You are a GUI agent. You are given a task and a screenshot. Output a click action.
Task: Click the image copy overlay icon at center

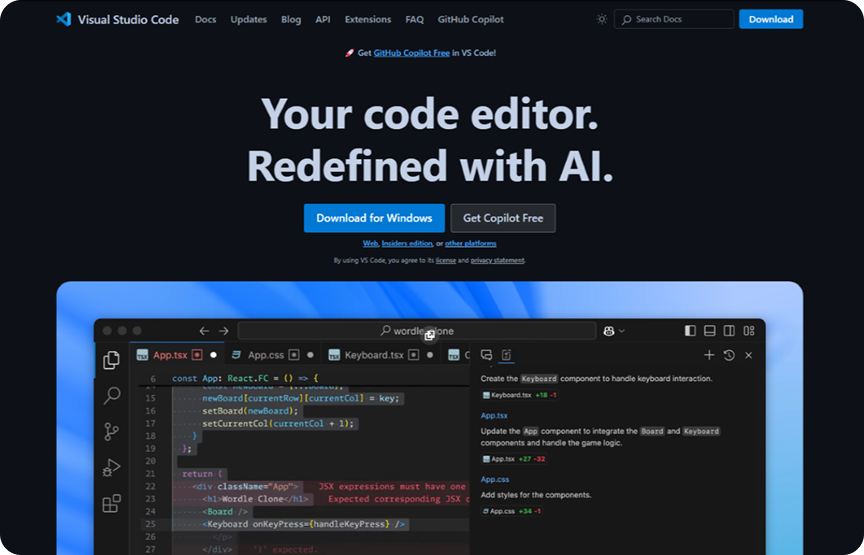pos(430,335)
